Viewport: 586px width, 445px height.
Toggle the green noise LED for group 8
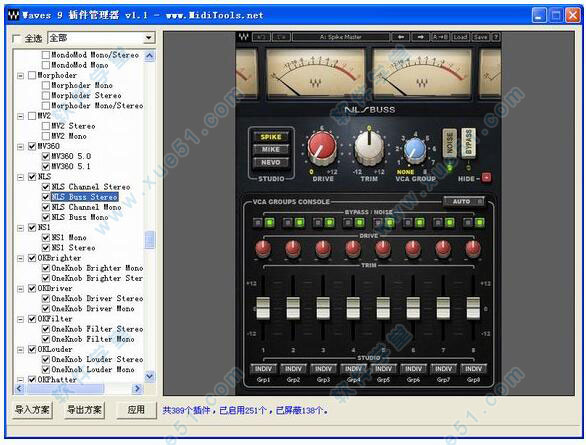coord(479,223)
